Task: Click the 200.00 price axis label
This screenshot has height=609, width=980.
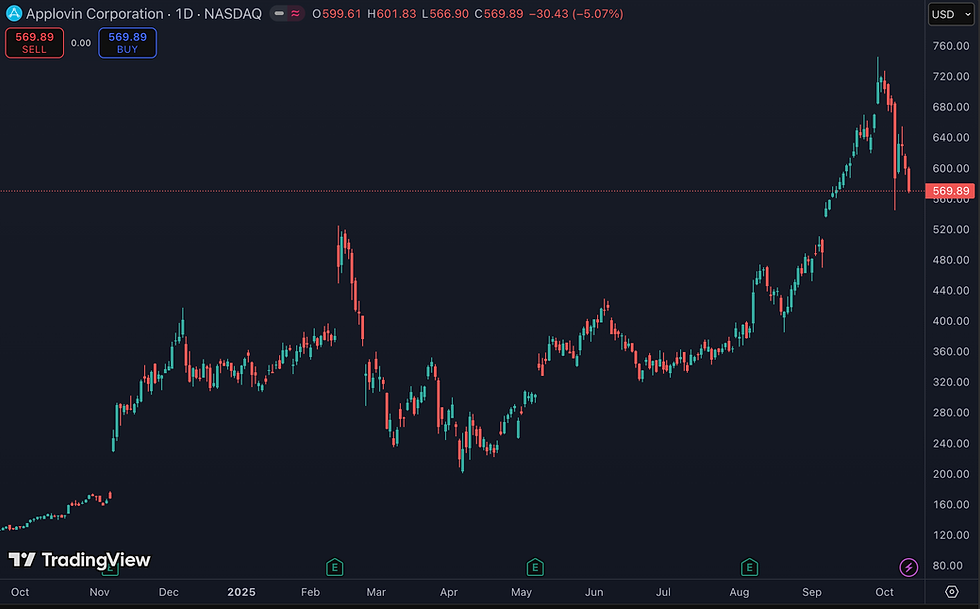Action: 951,474
